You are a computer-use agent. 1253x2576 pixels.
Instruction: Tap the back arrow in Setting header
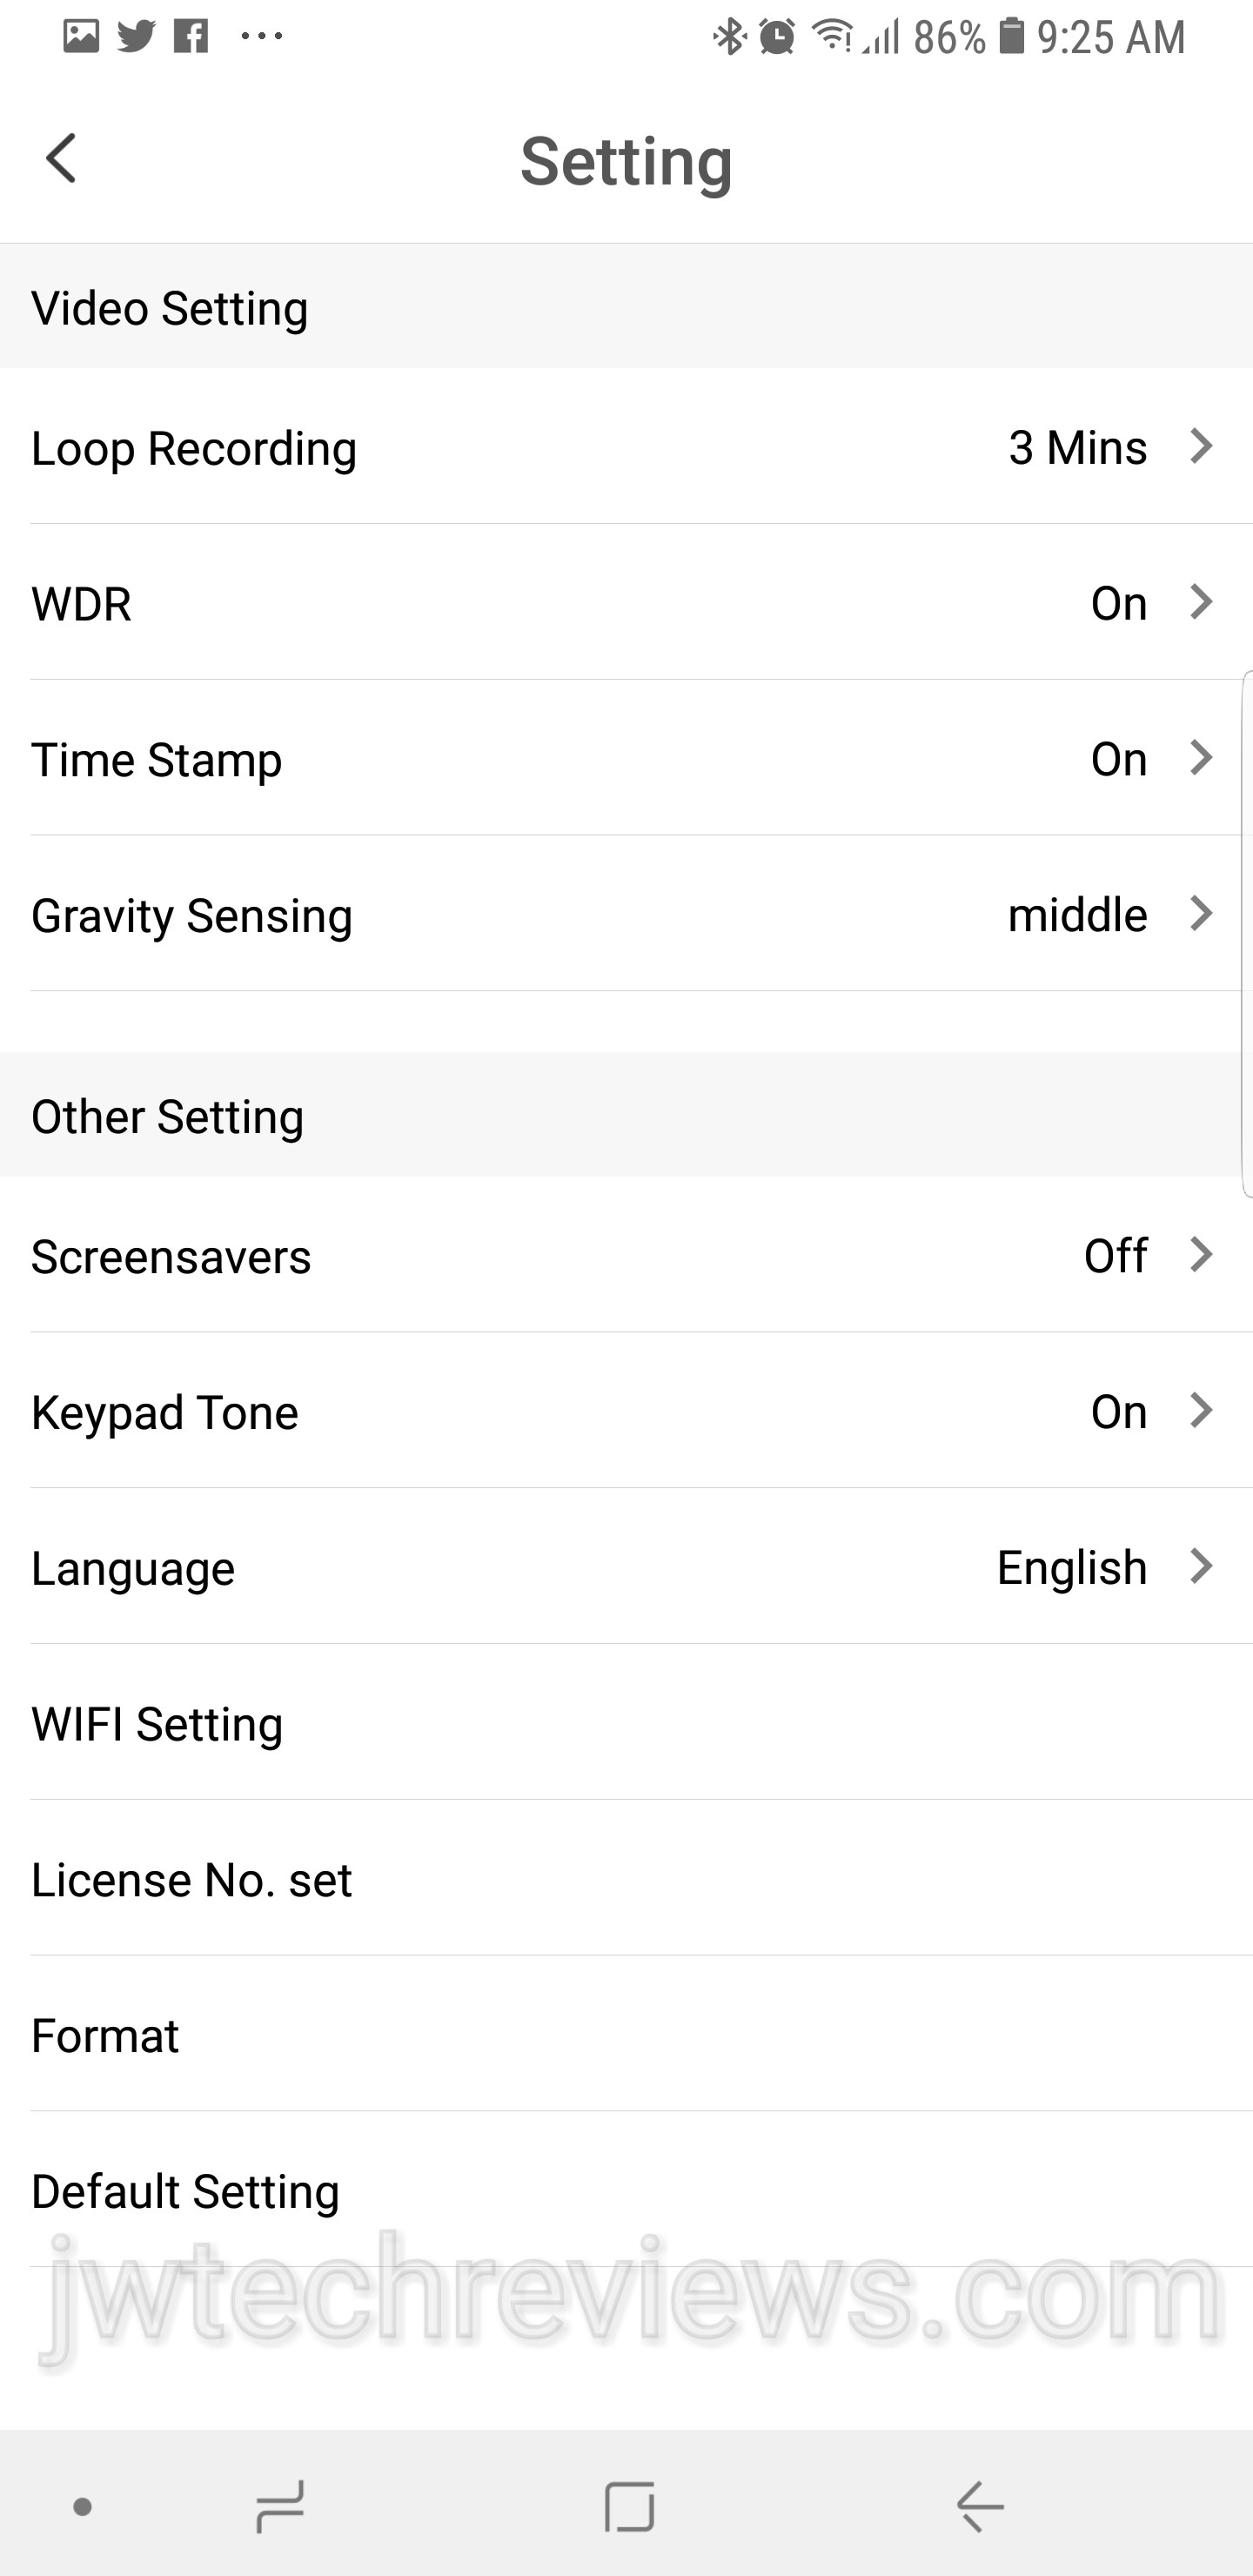click(62, 159)
